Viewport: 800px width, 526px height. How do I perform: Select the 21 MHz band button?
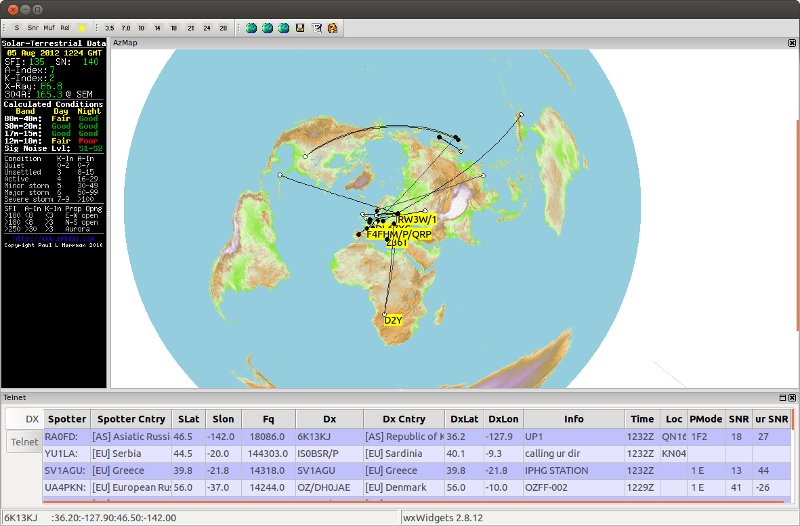(190, 28)
